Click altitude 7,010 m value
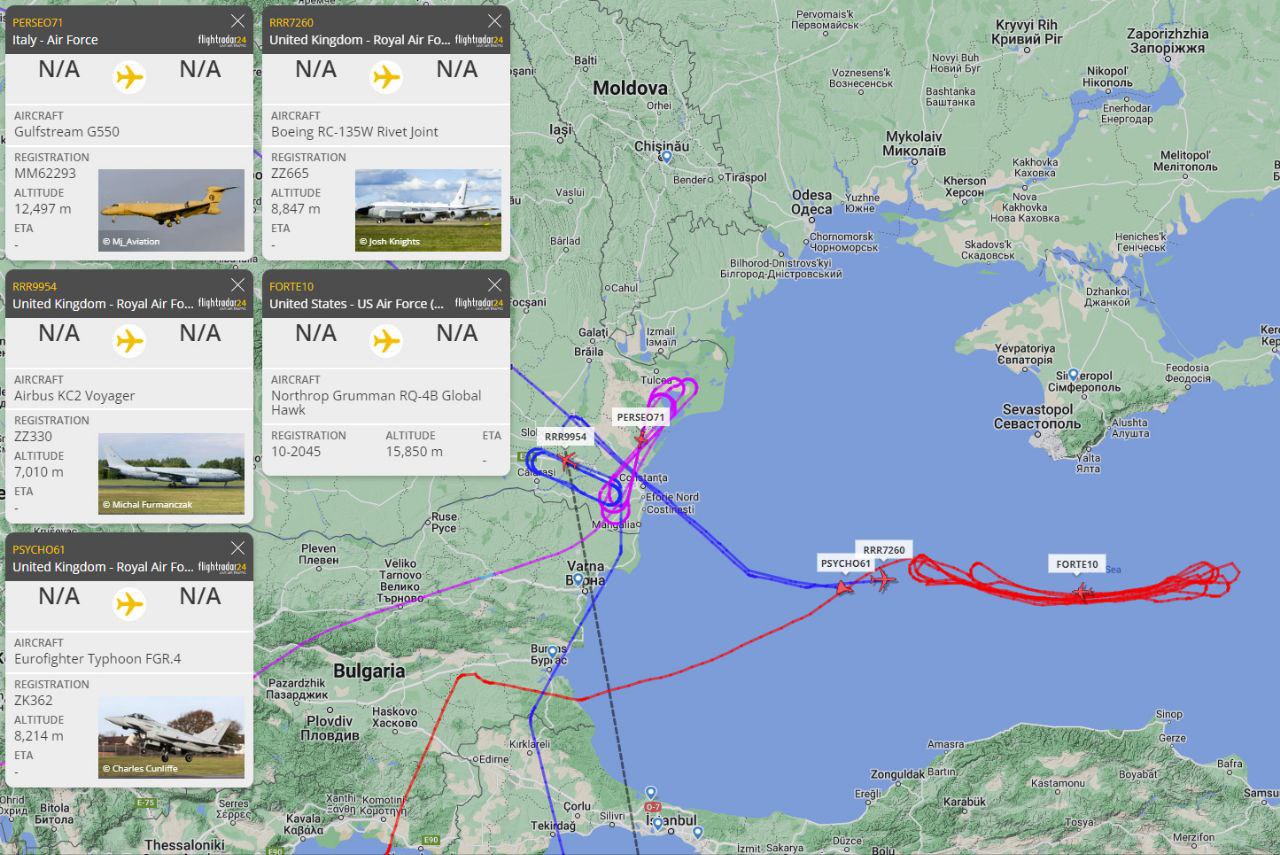The width and height of the screenshot is (1280, 855). (39, 472)
